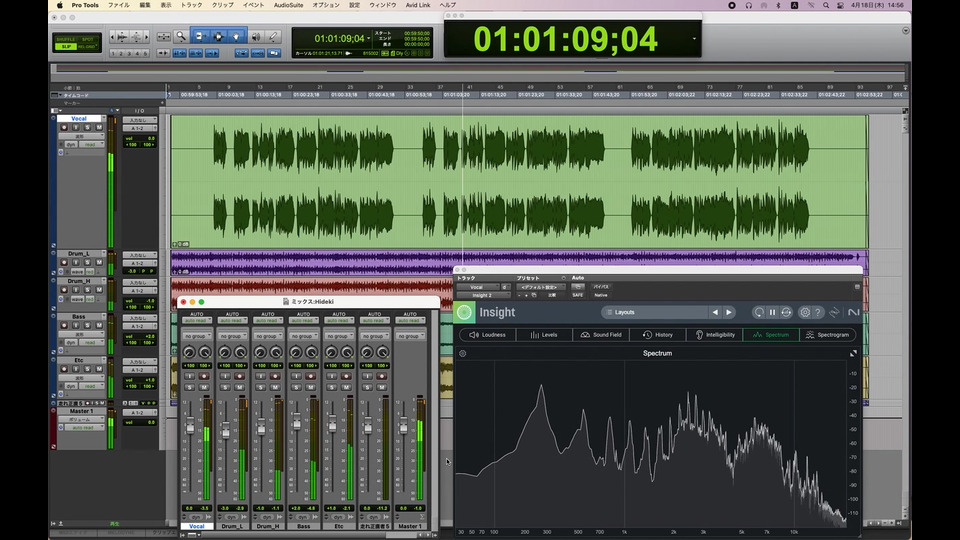Screen dimensions: 960x540
Task: Open Insight settings gear icon
Action: click(x=804, y=312)
